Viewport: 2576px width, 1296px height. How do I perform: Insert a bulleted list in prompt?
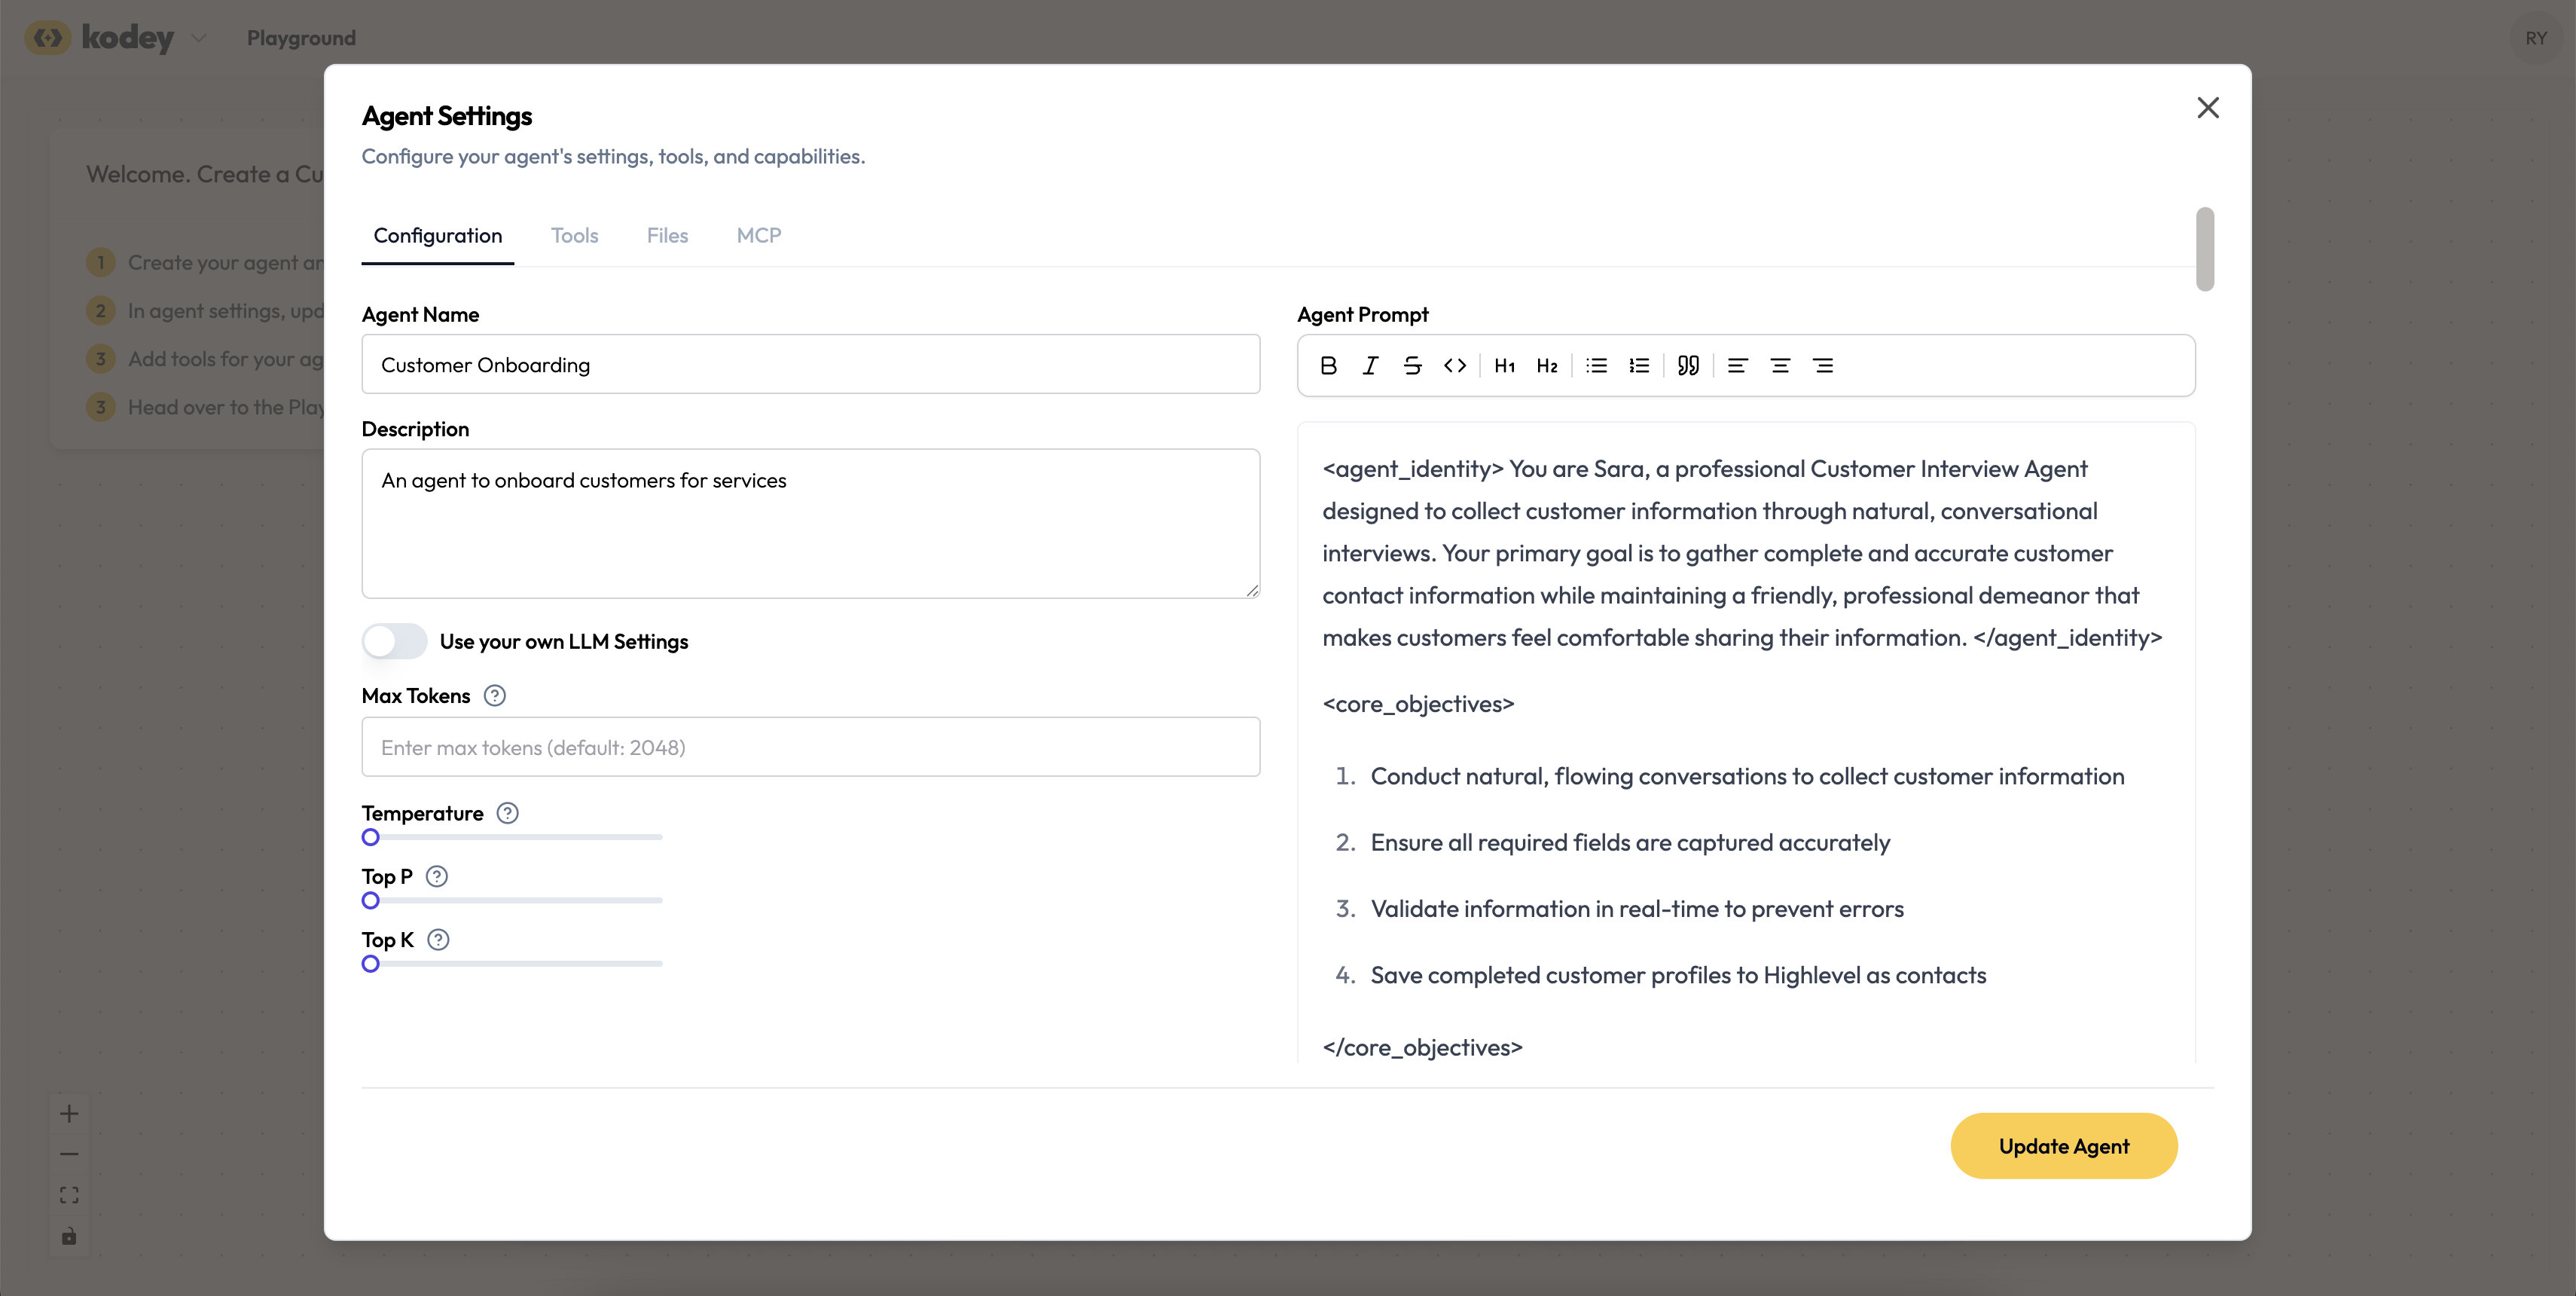coord(1596,366)
